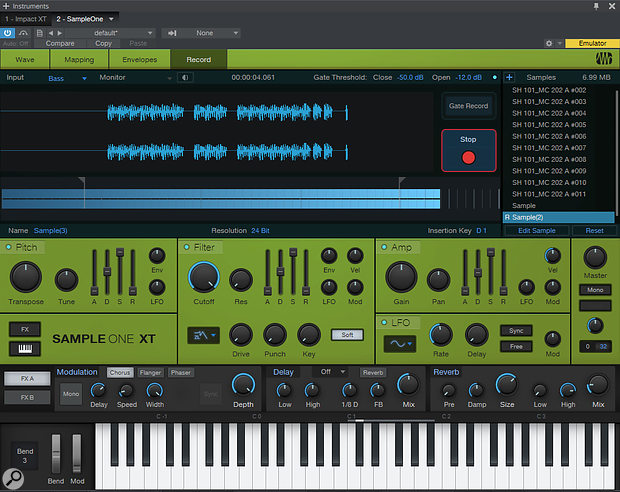Image resolution: width=620 pixels, height=492 pixels.
Task: Open the dropdown arrow beside the gear
Action: 560,43
